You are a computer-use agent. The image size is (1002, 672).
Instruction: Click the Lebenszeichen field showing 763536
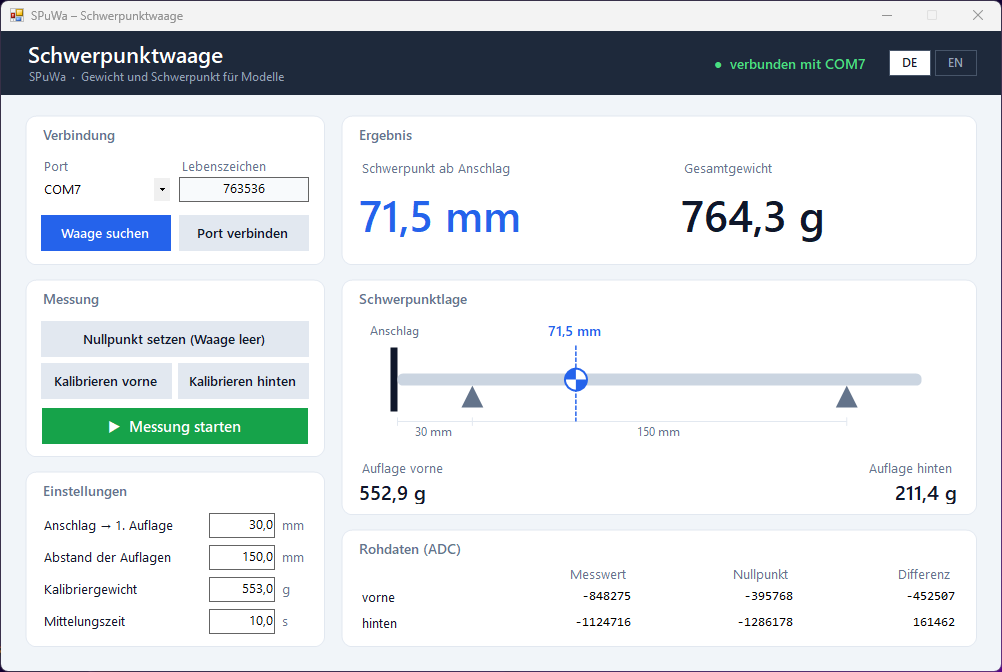pyautogui.click(x=243, y=189)
